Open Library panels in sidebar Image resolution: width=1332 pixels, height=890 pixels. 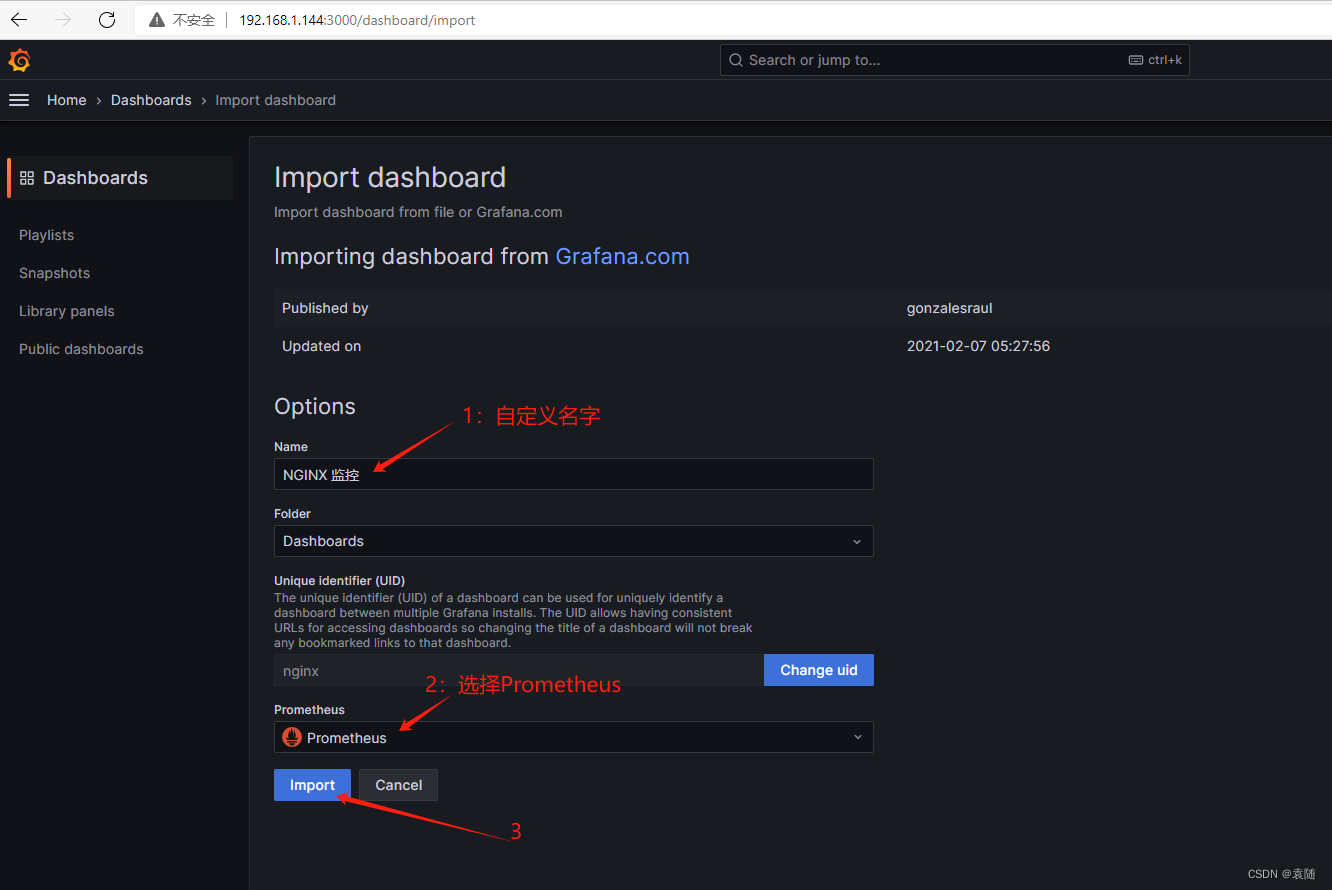(x=66, y=311)
